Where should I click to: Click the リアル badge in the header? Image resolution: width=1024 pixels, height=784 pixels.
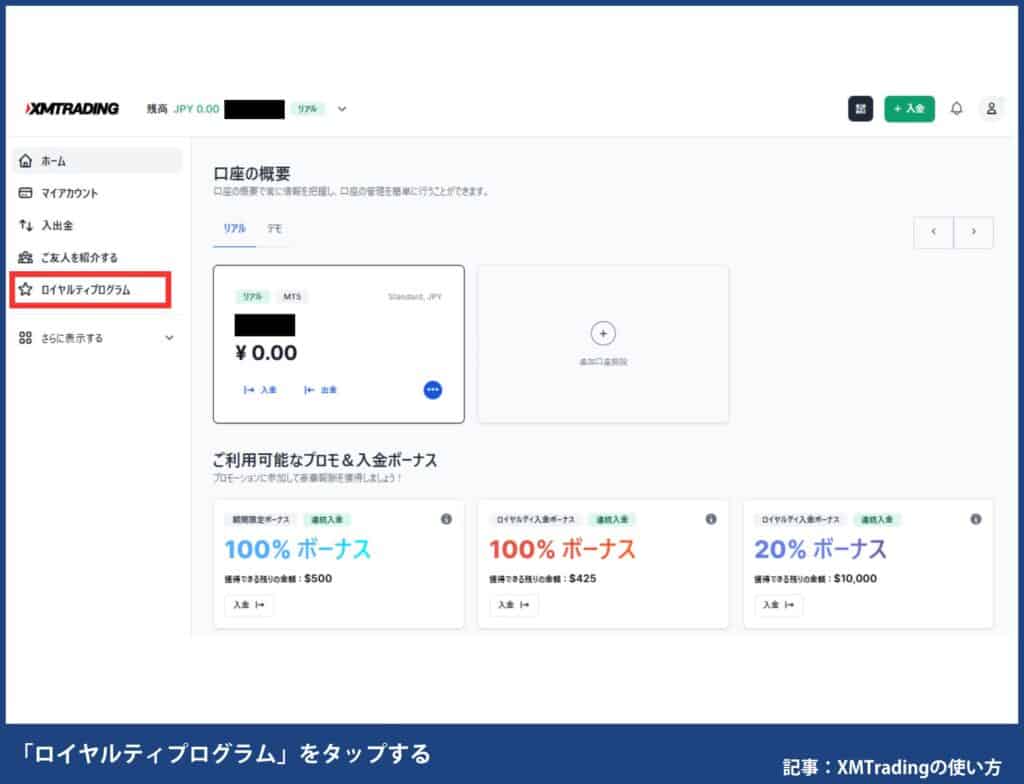pos(308,109)
